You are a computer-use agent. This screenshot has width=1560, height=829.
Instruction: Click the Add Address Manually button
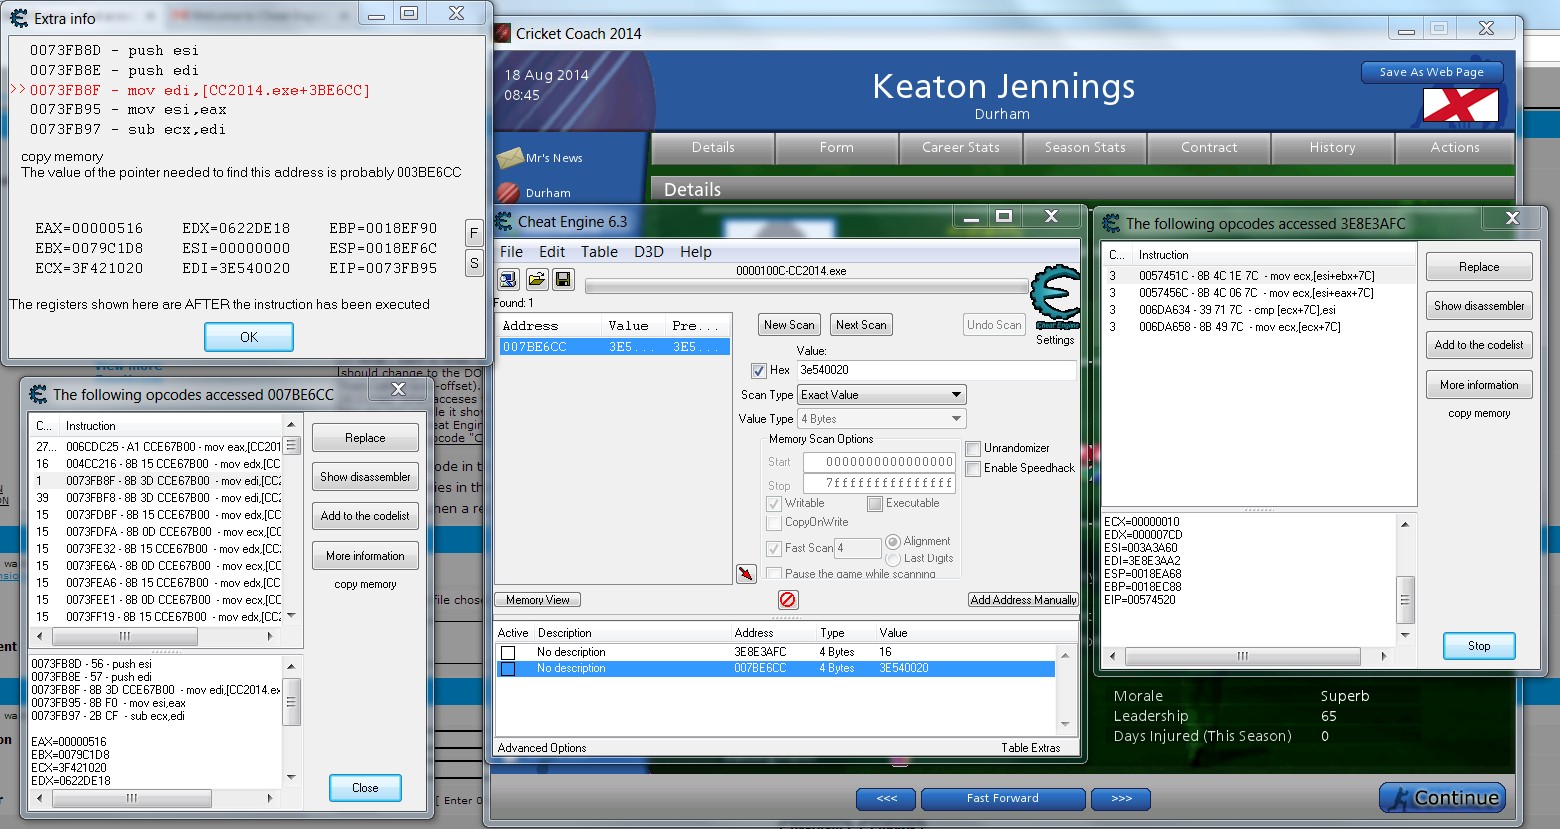(x=1023, y=600)
